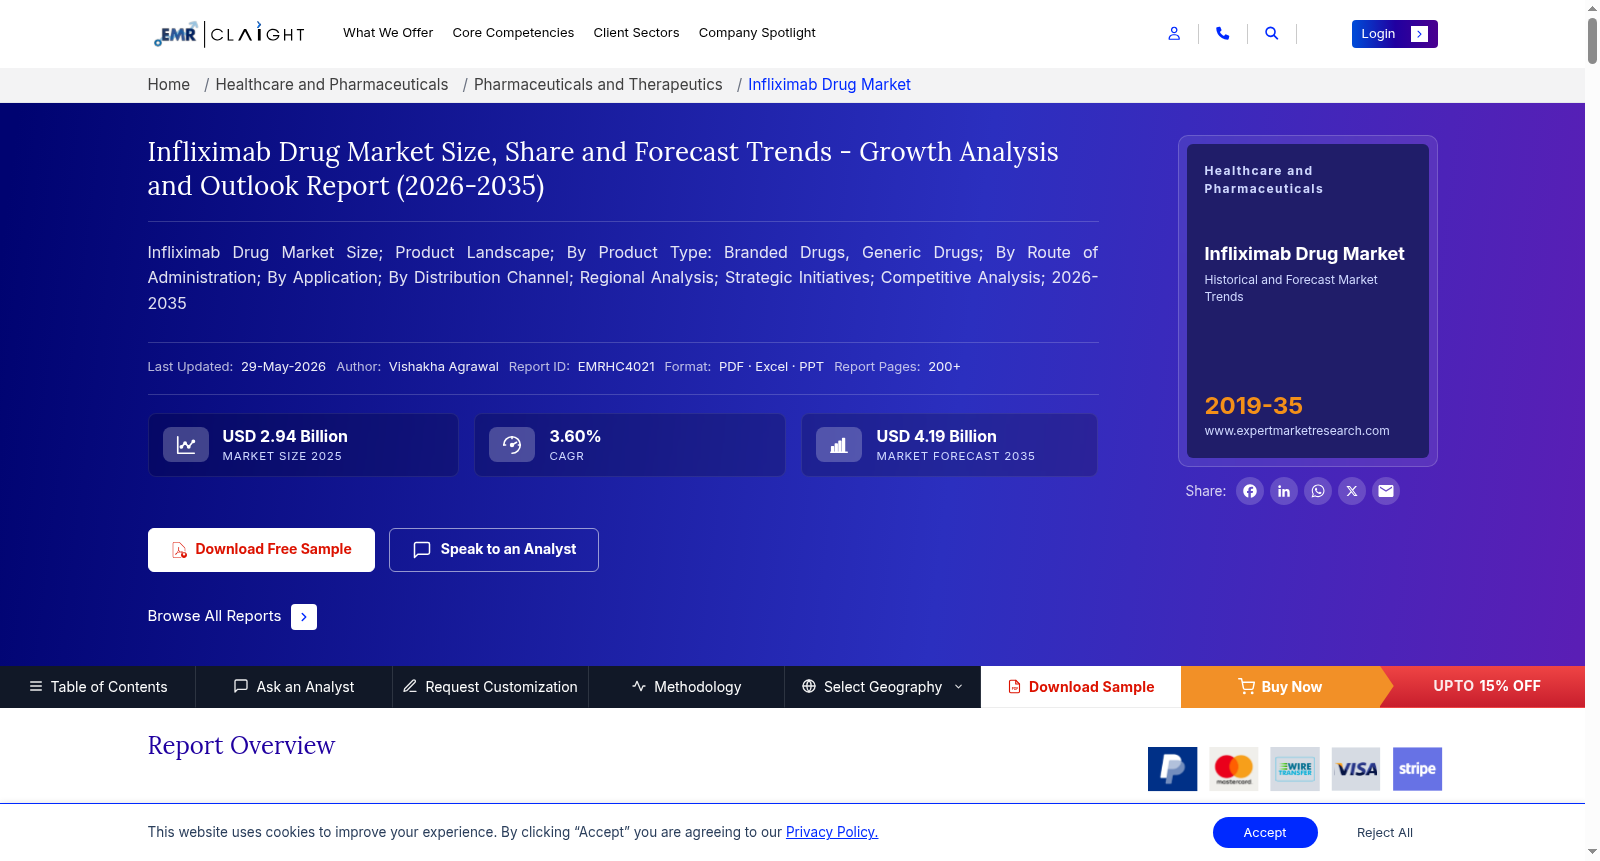
Task: Open the user account icon
Action: click(1174, 33)
